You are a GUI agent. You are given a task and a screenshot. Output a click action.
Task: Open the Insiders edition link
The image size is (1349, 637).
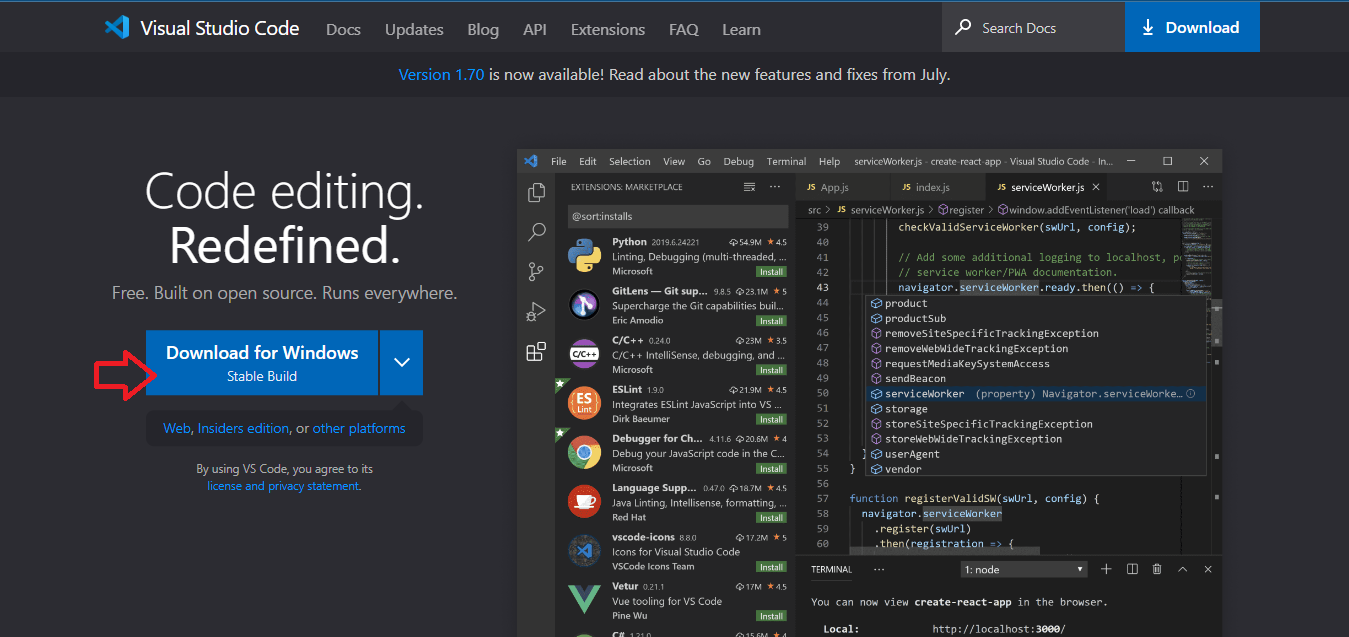coord(243,428)
